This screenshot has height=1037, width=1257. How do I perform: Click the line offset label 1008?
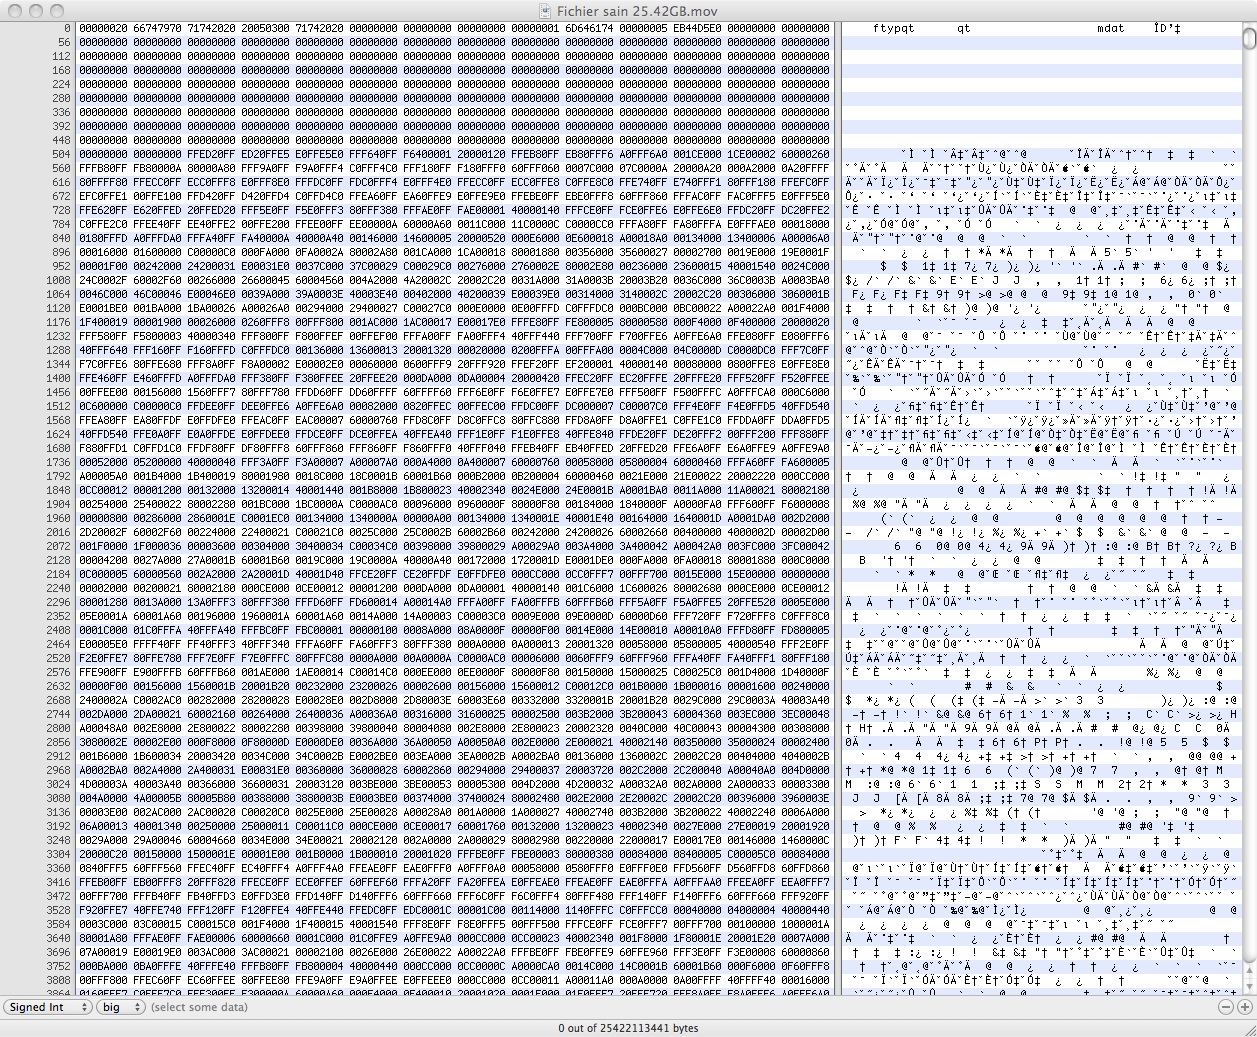point(58,280)
